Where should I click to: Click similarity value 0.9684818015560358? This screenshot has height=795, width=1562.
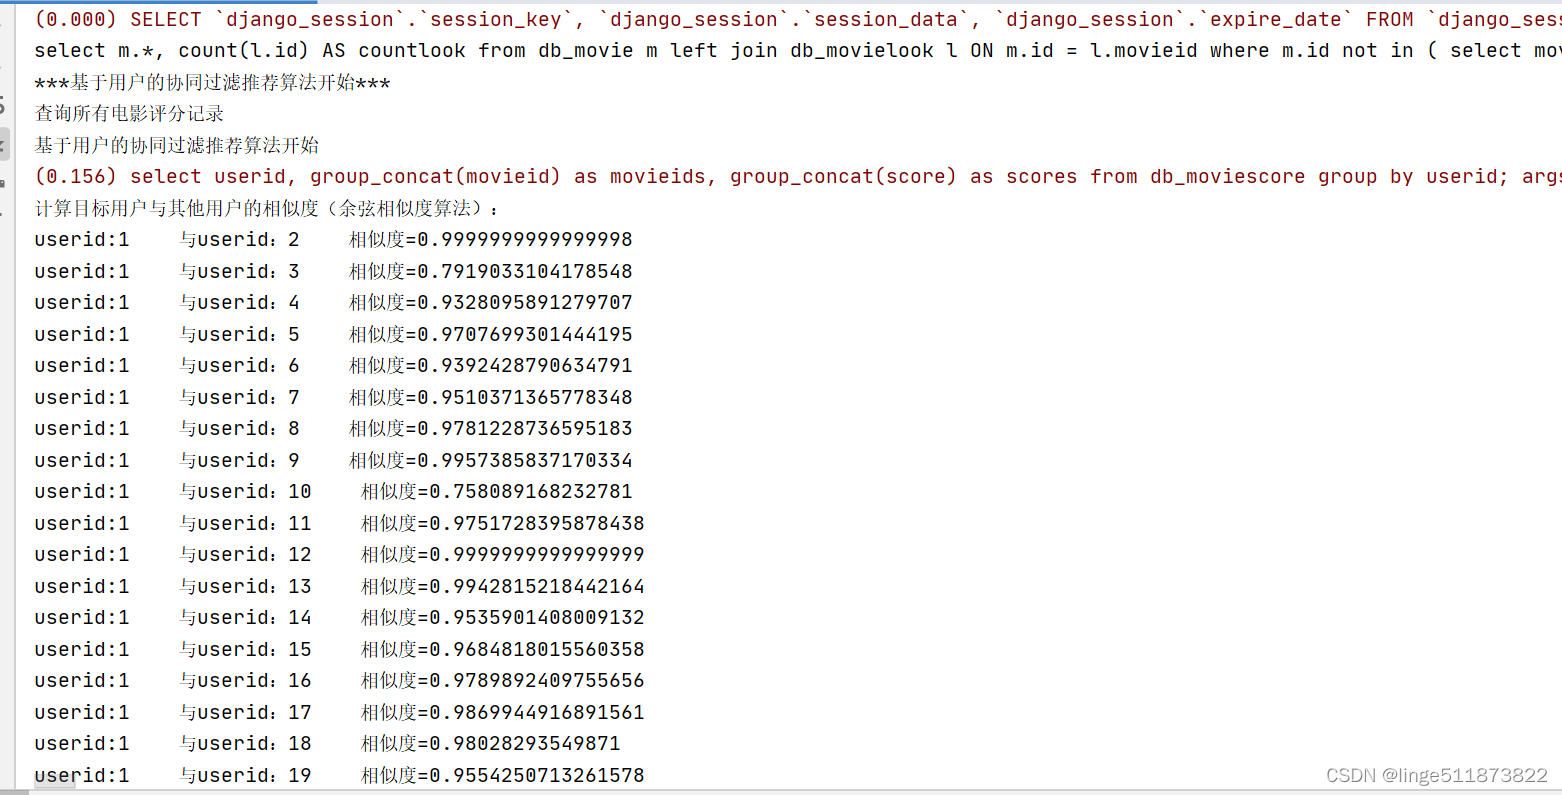pos(537,649)
